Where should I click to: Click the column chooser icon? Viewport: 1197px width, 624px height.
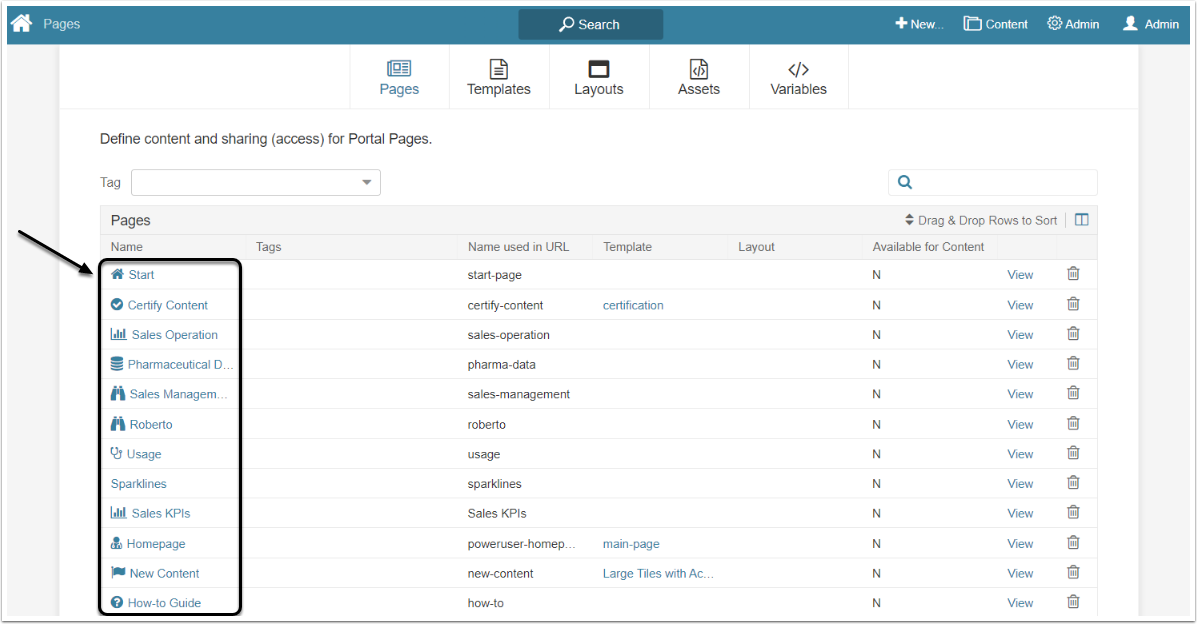[1081, 220]
